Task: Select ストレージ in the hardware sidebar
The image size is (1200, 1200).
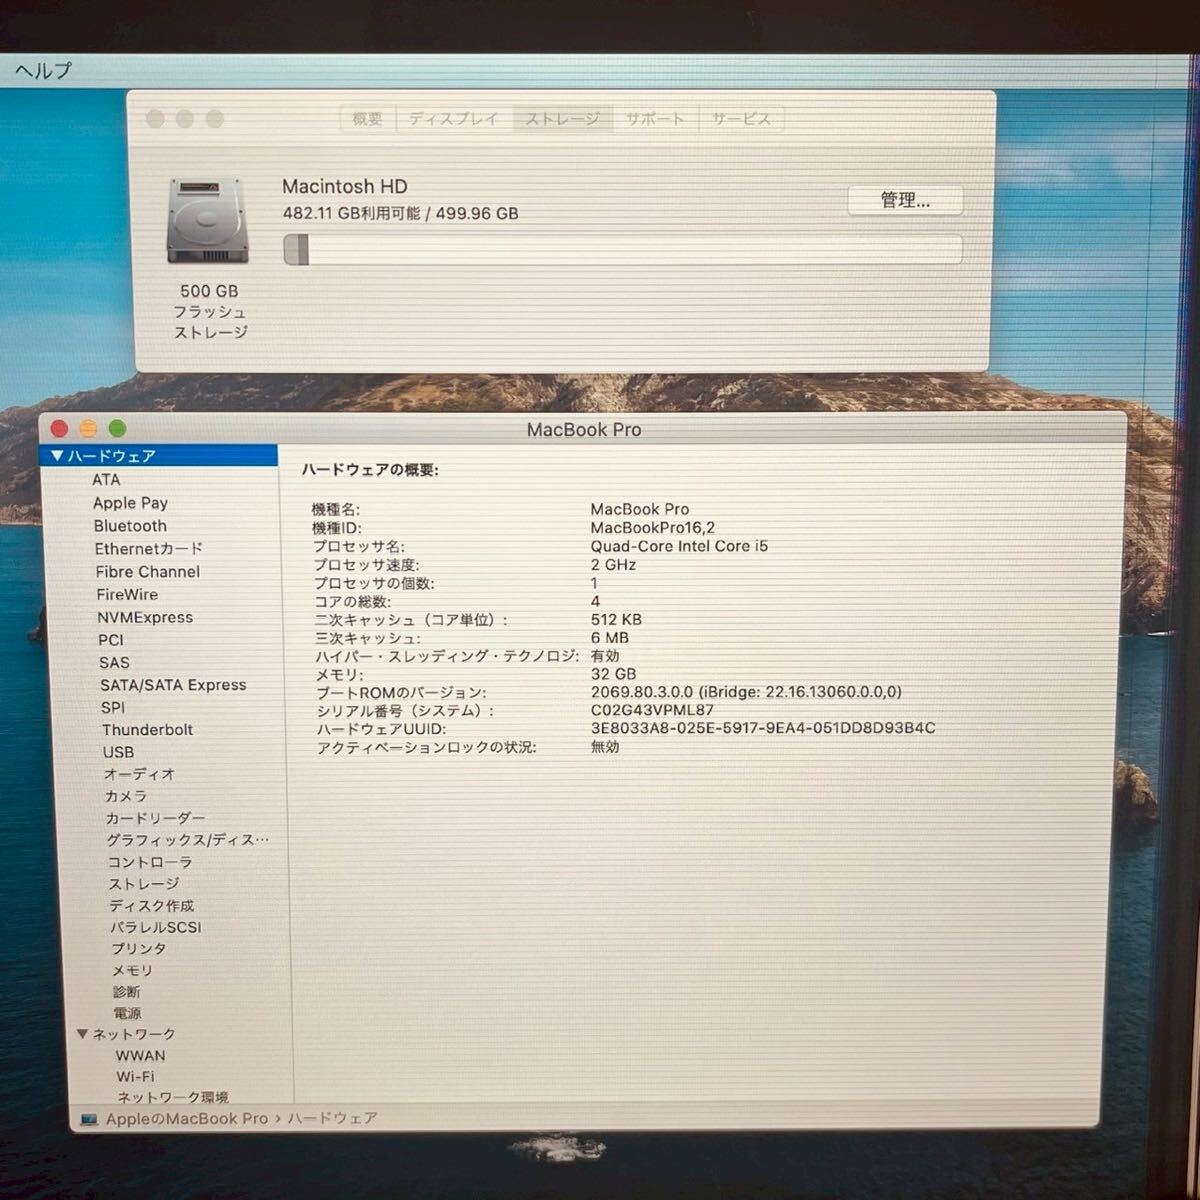Action: click(x=145, y=884)
